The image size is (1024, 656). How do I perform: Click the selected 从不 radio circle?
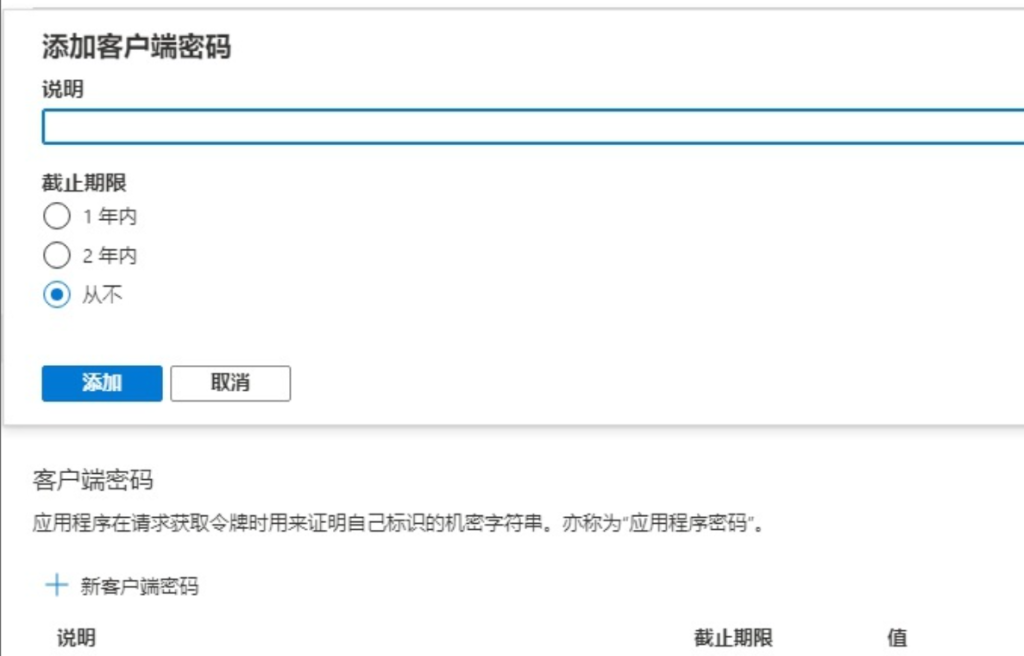(57, 292)
